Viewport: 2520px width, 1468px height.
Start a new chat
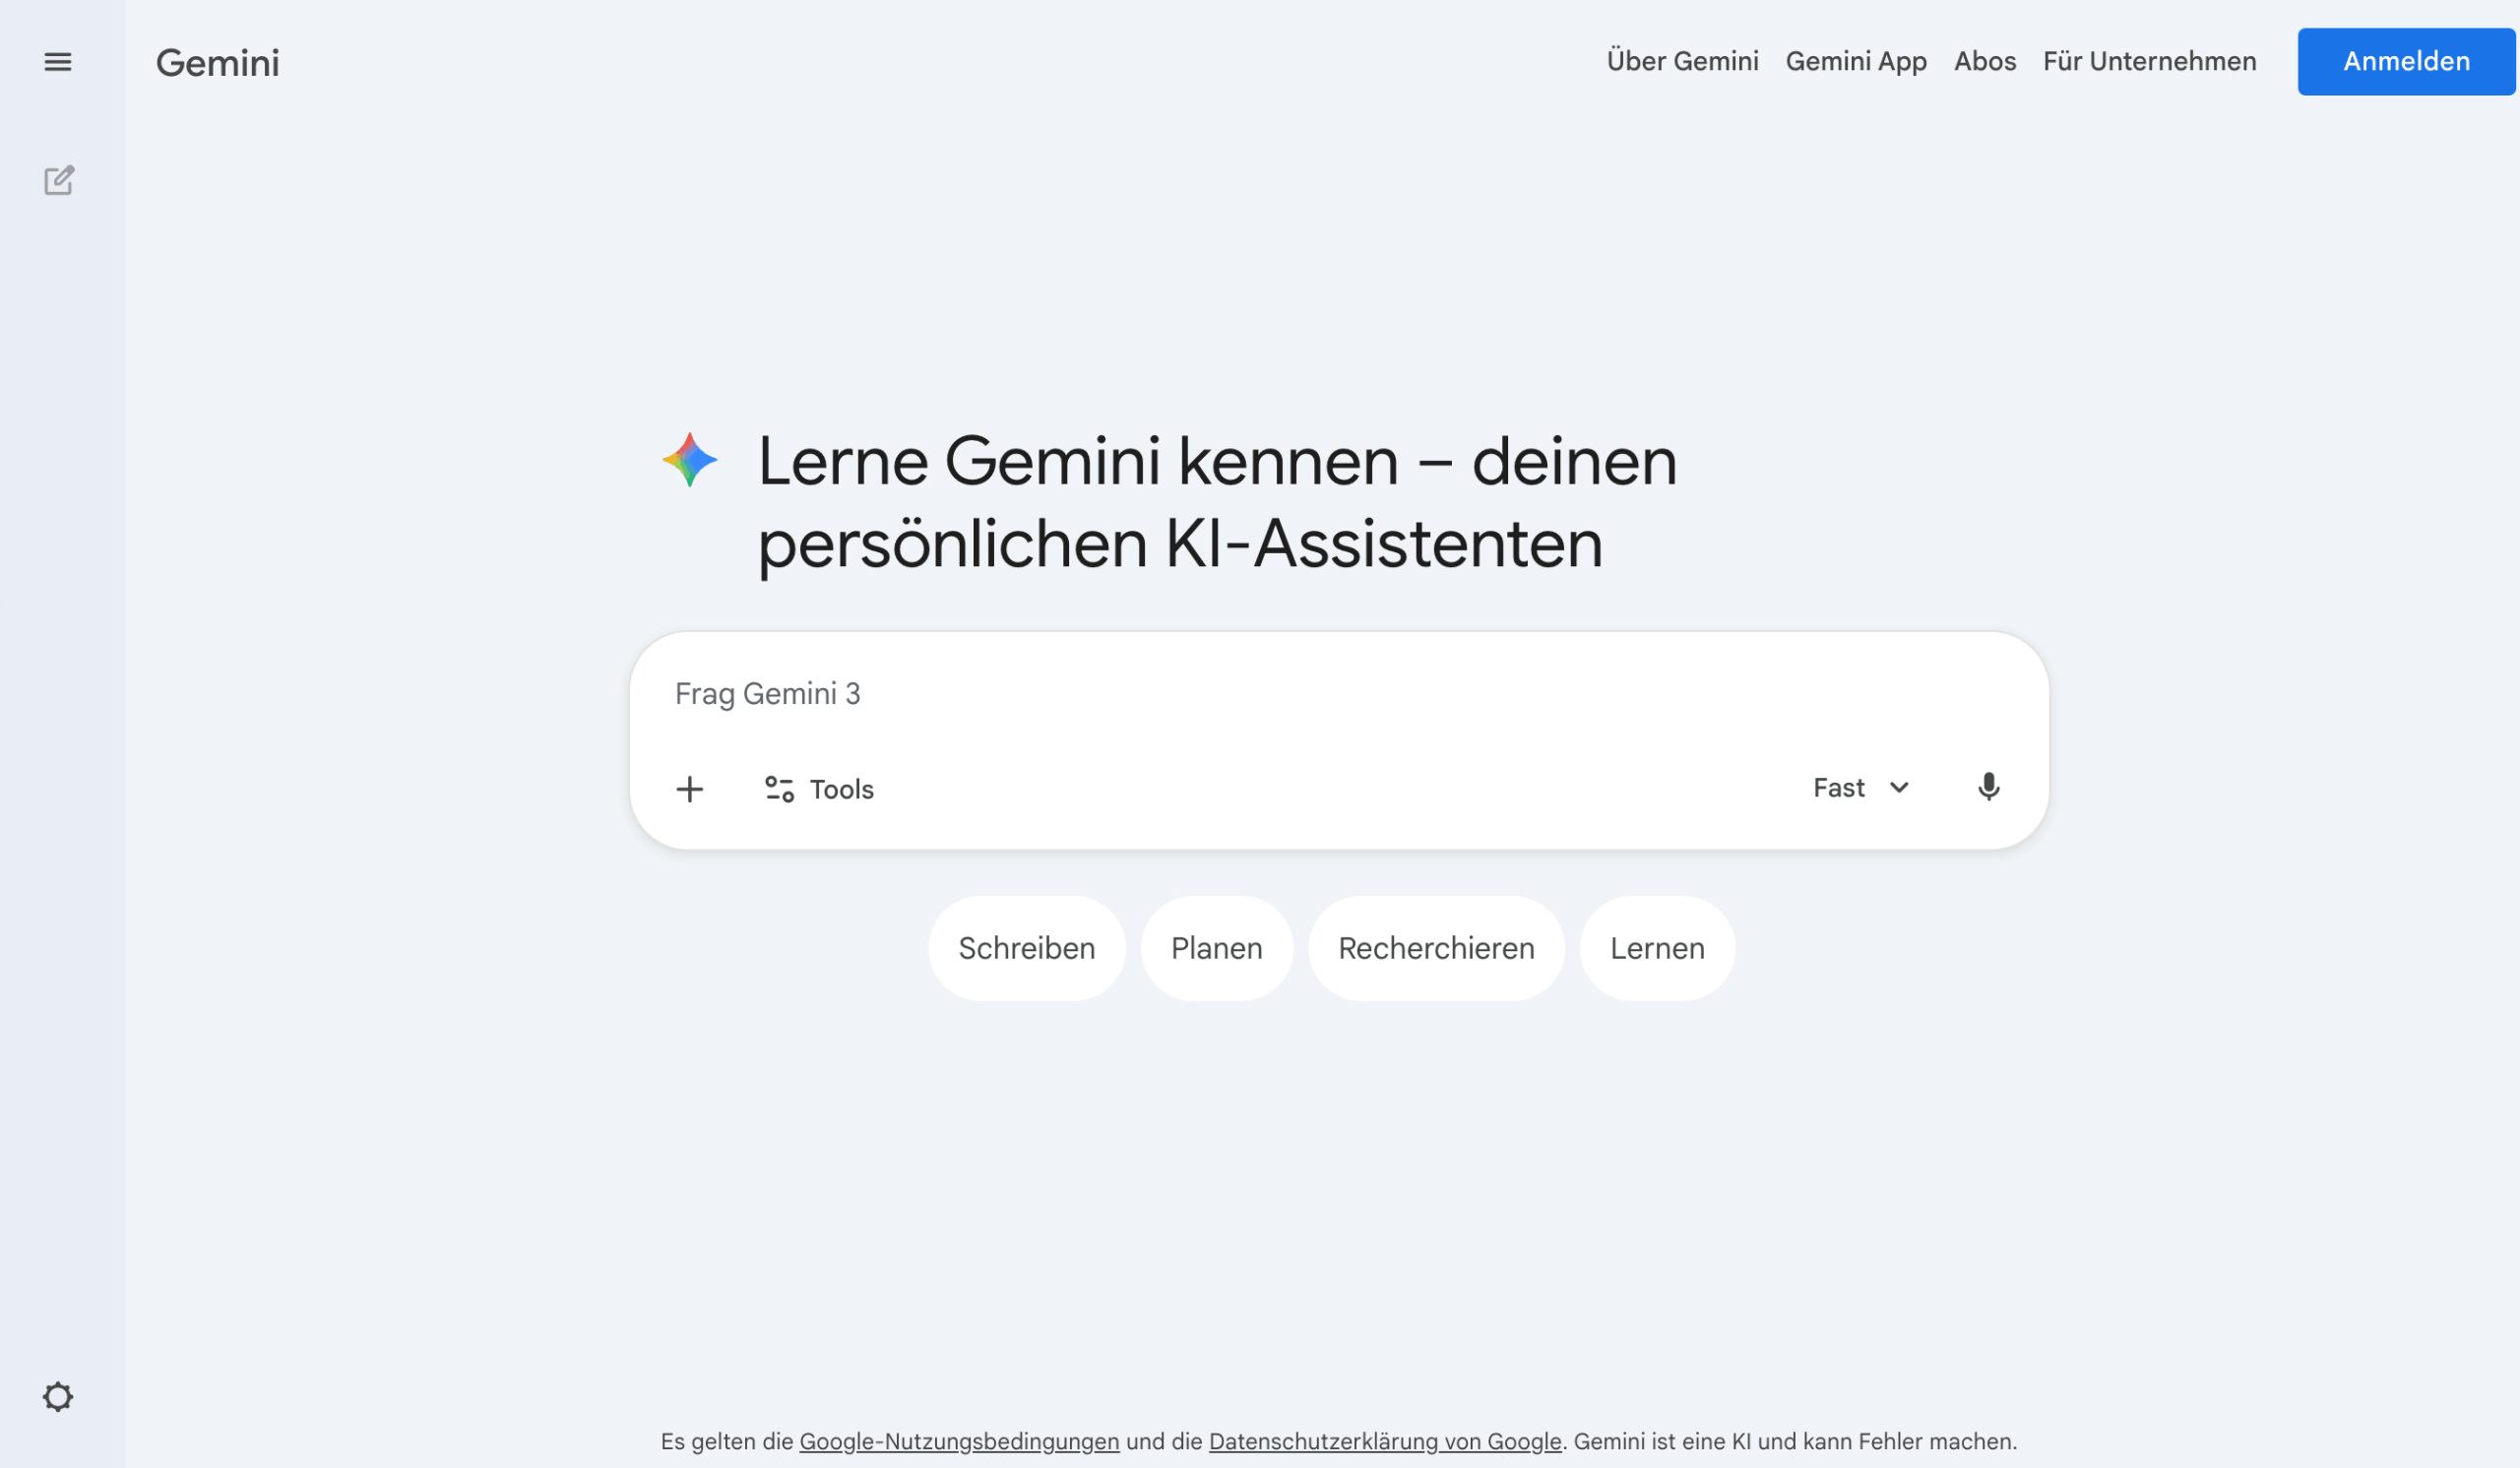pyautogui.click(x=59, y=181)
